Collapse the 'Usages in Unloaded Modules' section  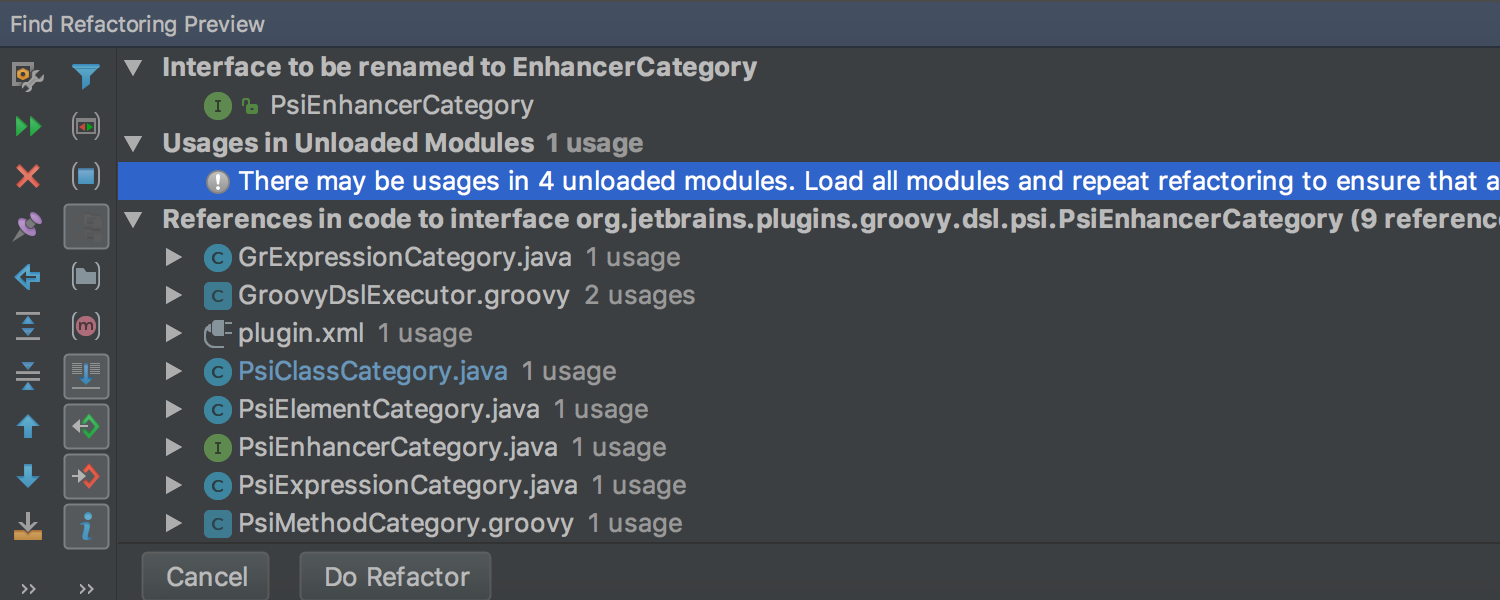click(x=133, y=144)
